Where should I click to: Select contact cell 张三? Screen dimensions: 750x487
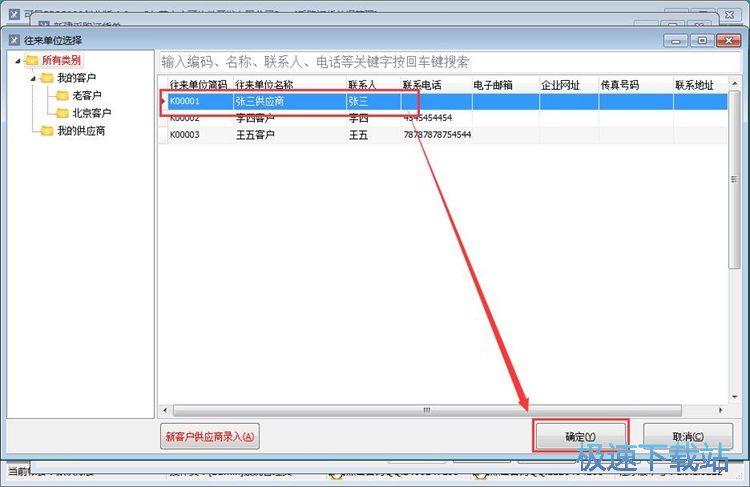[373, 101]
